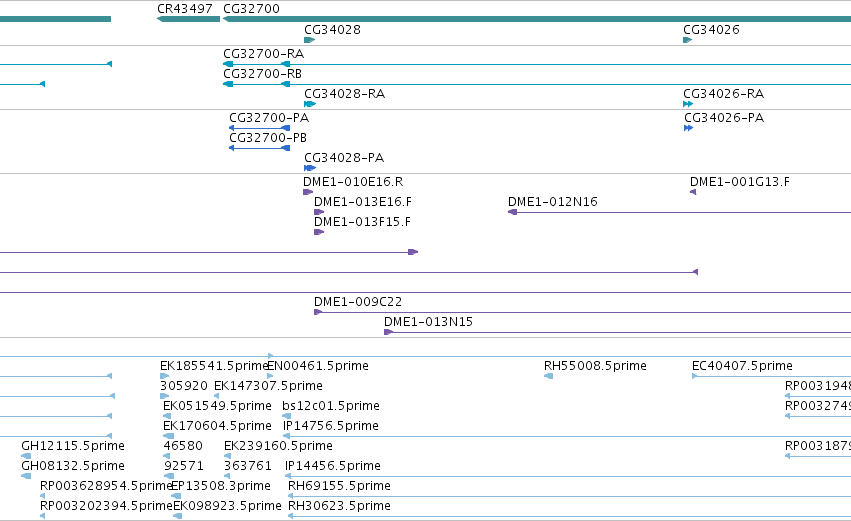Click the CG34026-RA transcript arrow
Viewport: 851px width, 521px height.
688,104
